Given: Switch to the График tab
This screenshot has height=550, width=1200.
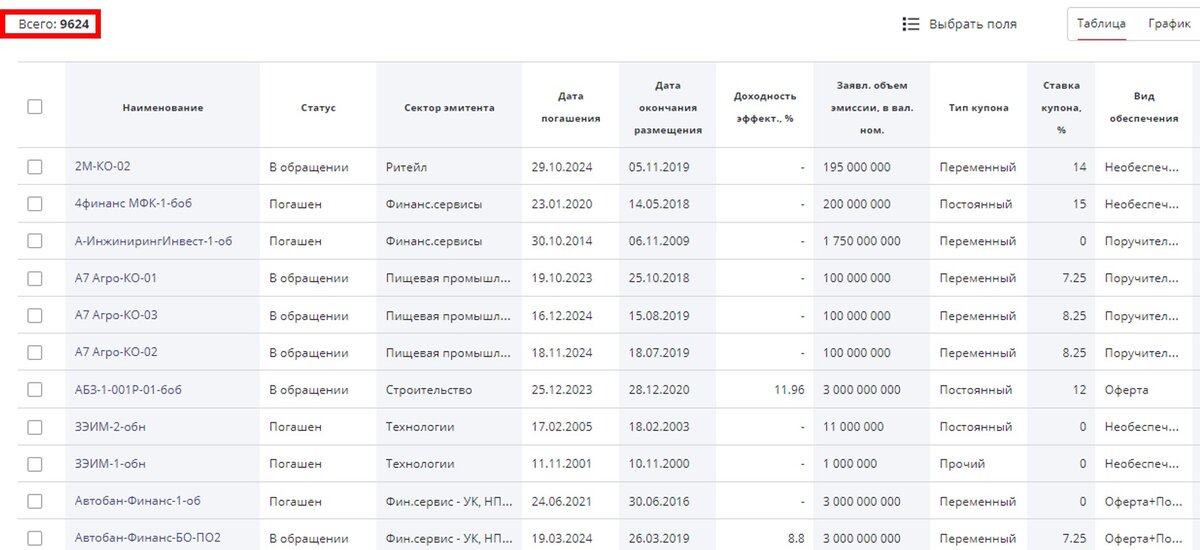Looking at the screenshot, I should [x=1169, y=24].
